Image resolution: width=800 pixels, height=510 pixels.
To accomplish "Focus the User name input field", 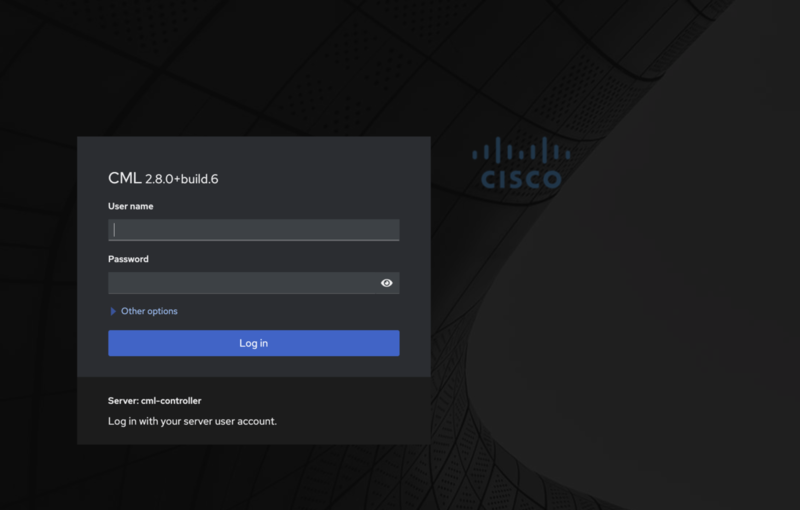I will (254, 230).
